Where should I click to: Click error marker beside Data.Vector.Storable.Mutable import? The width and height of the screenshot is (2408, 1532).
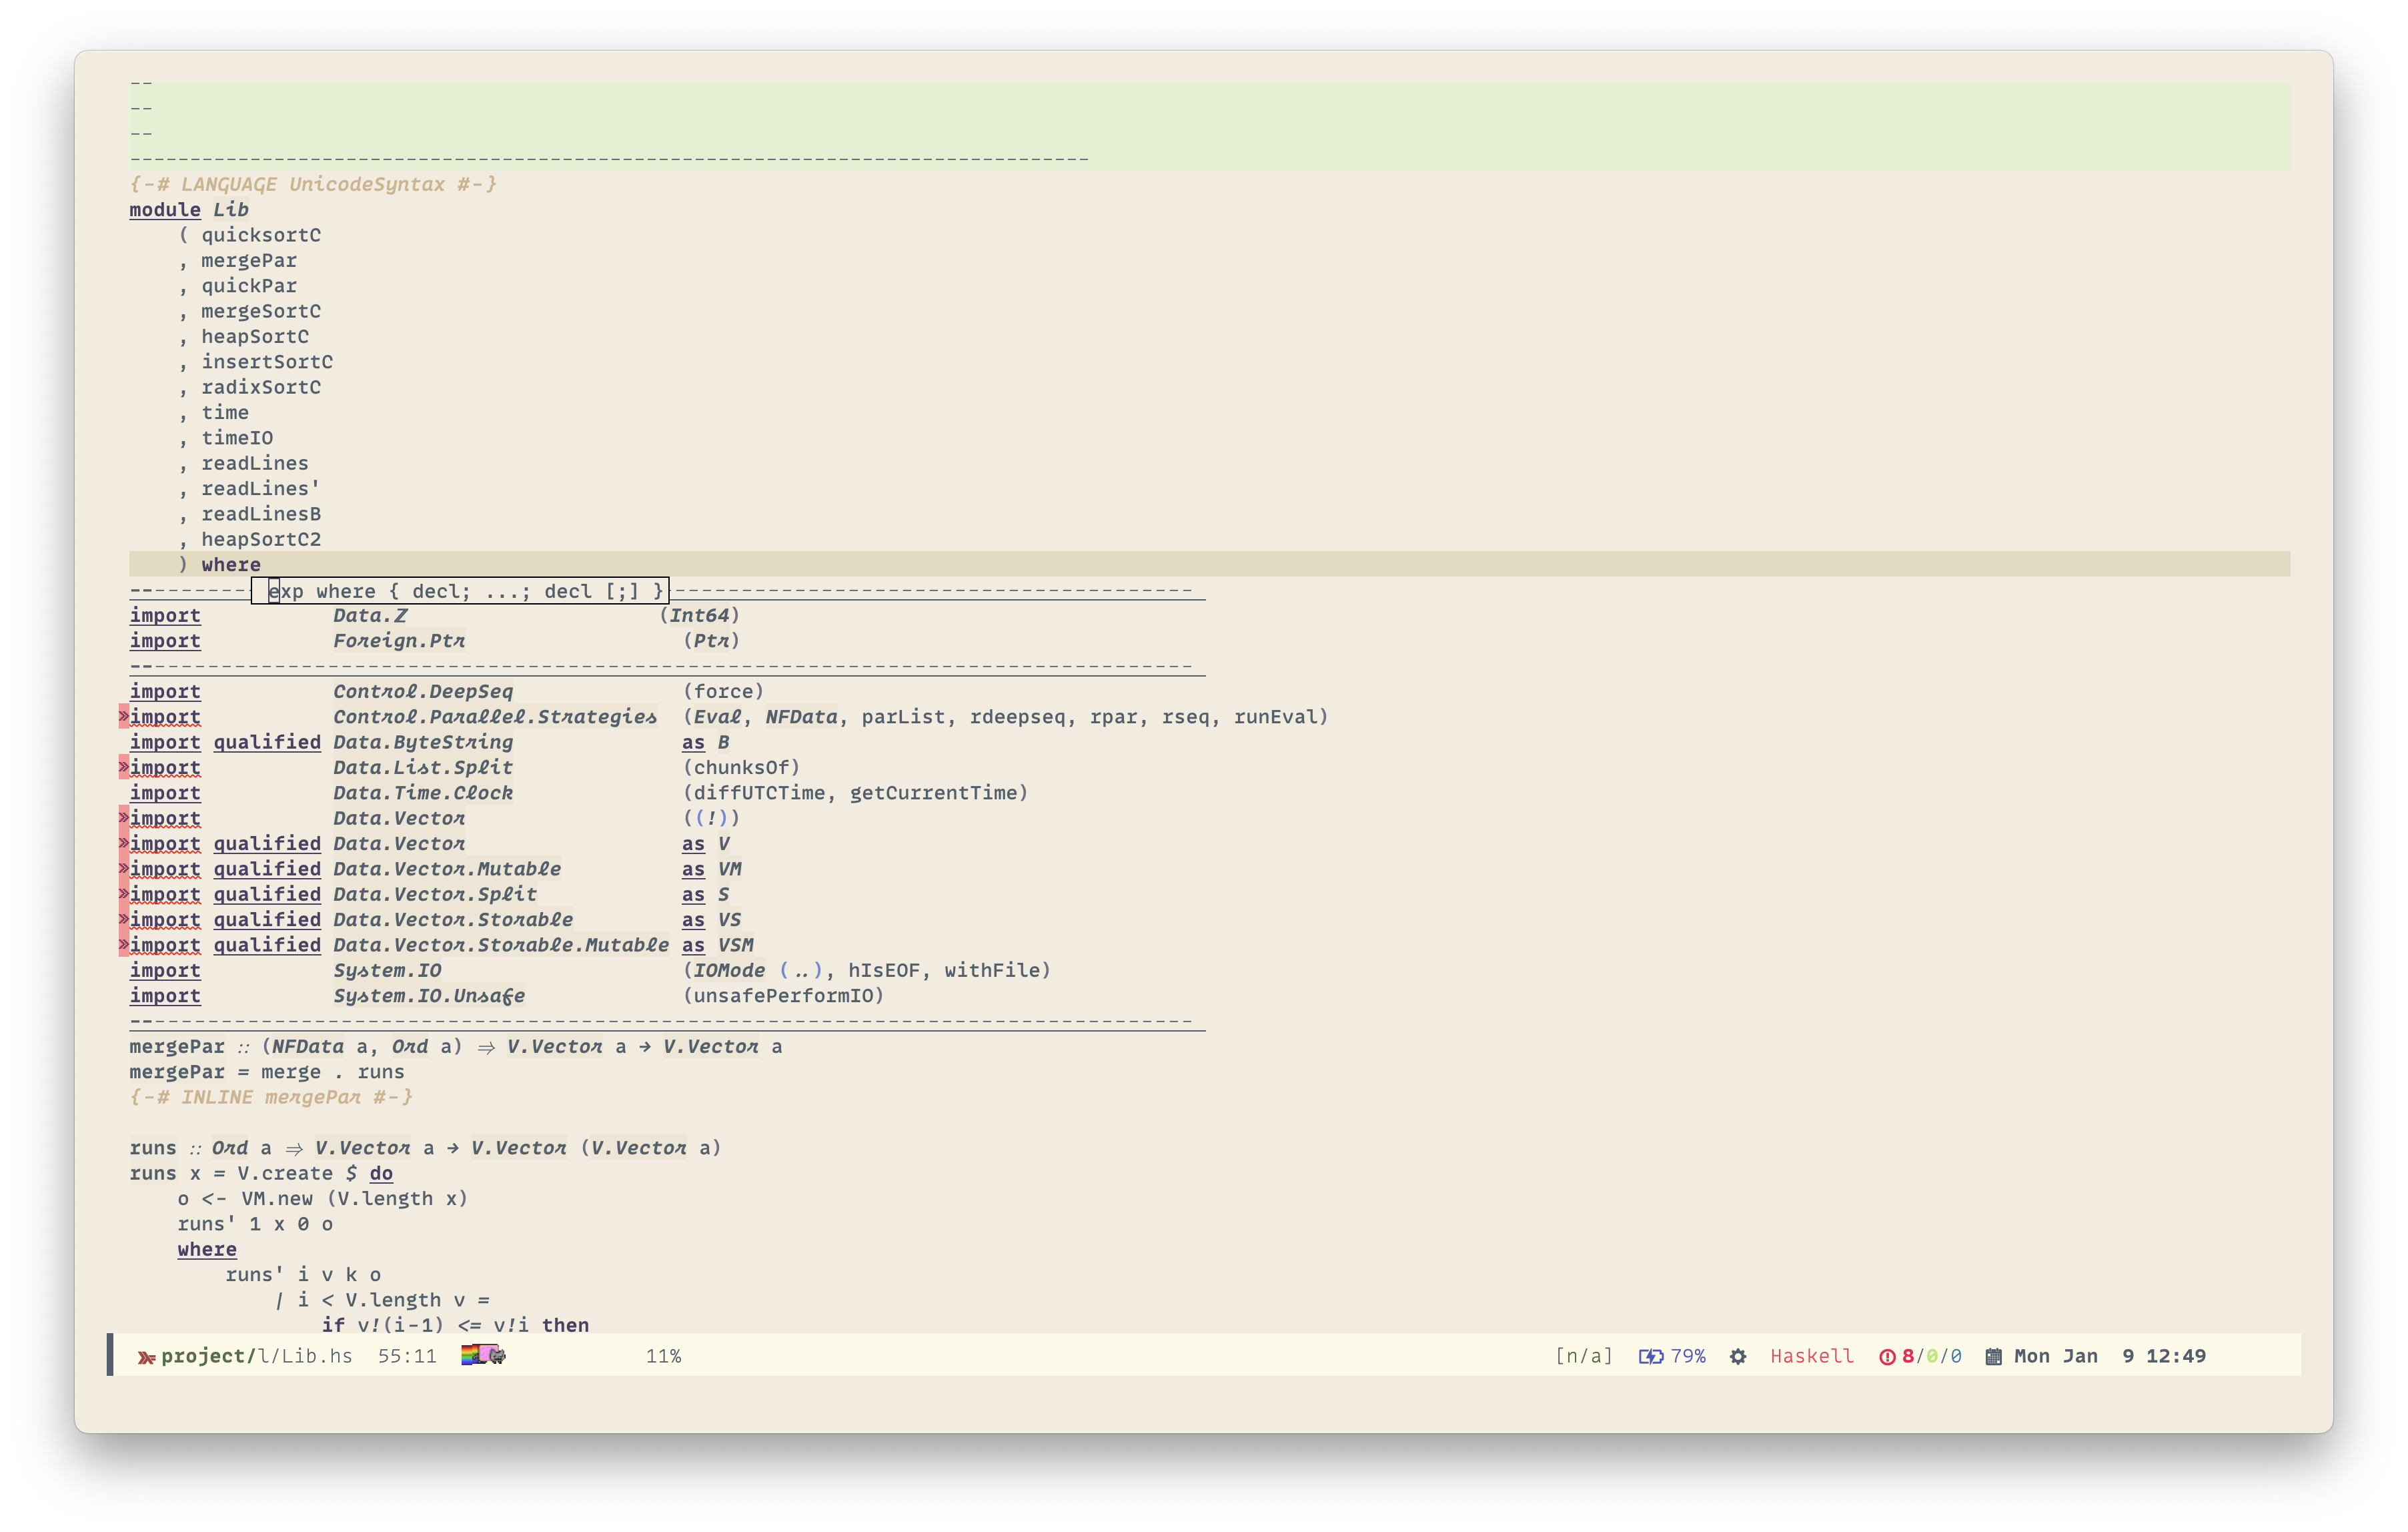pos(124,944)
